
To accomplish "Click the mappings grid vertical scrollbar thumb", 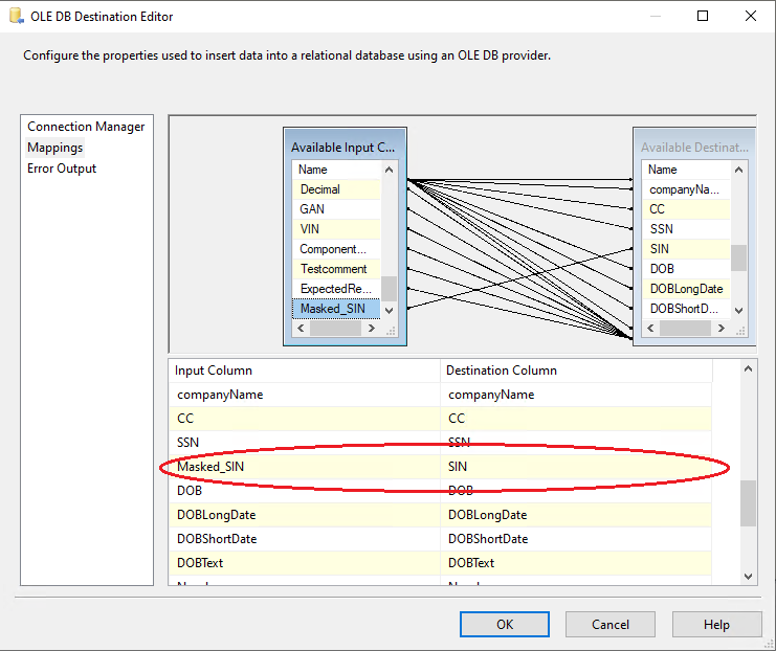I will pyautogui.click(x=748, y=502).
